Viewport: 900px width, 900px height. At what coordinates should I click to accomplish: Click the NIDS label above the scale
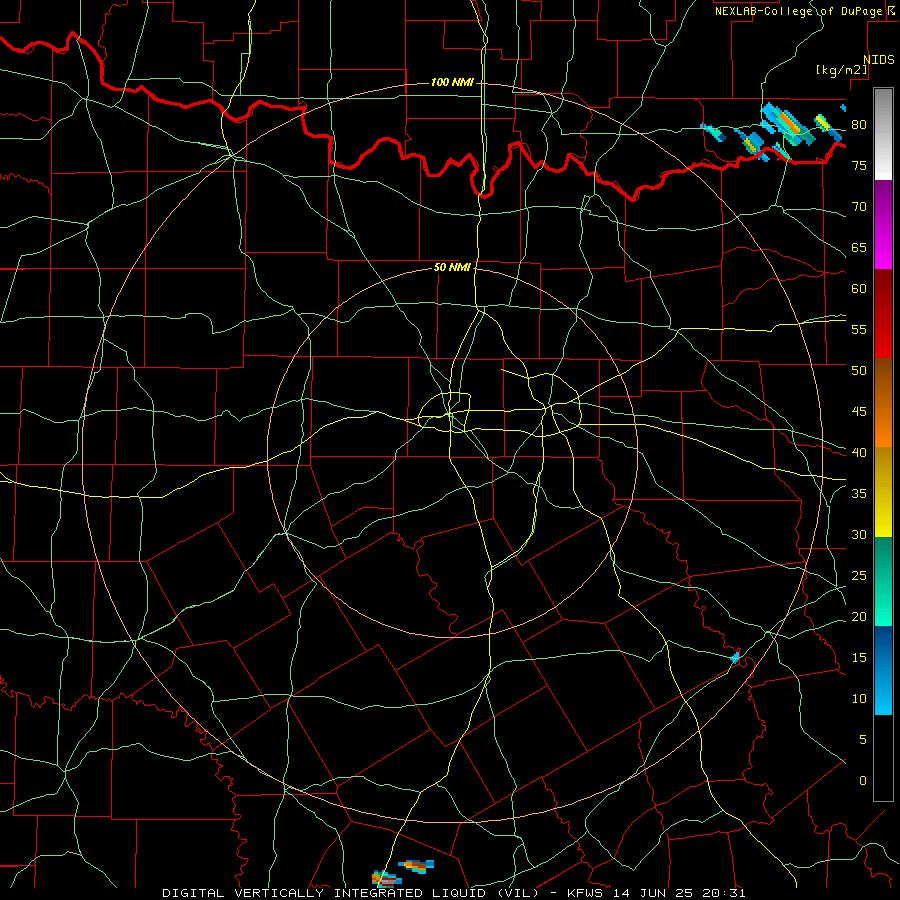pyautogui.click(x=879, y=60)
